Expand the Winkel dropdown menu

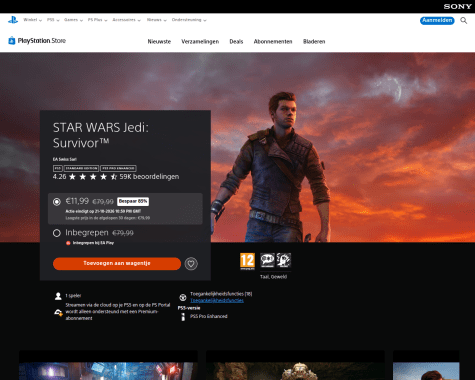click(x=32, y=20)
